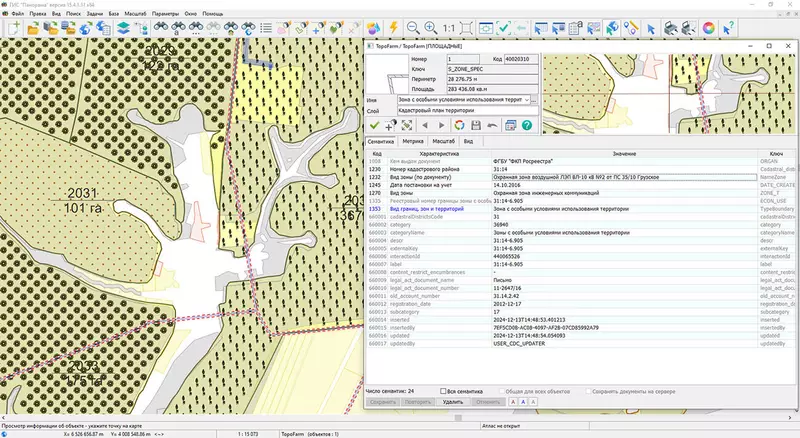800x438 pixels.
Task: Click the open folder icon in main toolbar
Action: point(33,29)
